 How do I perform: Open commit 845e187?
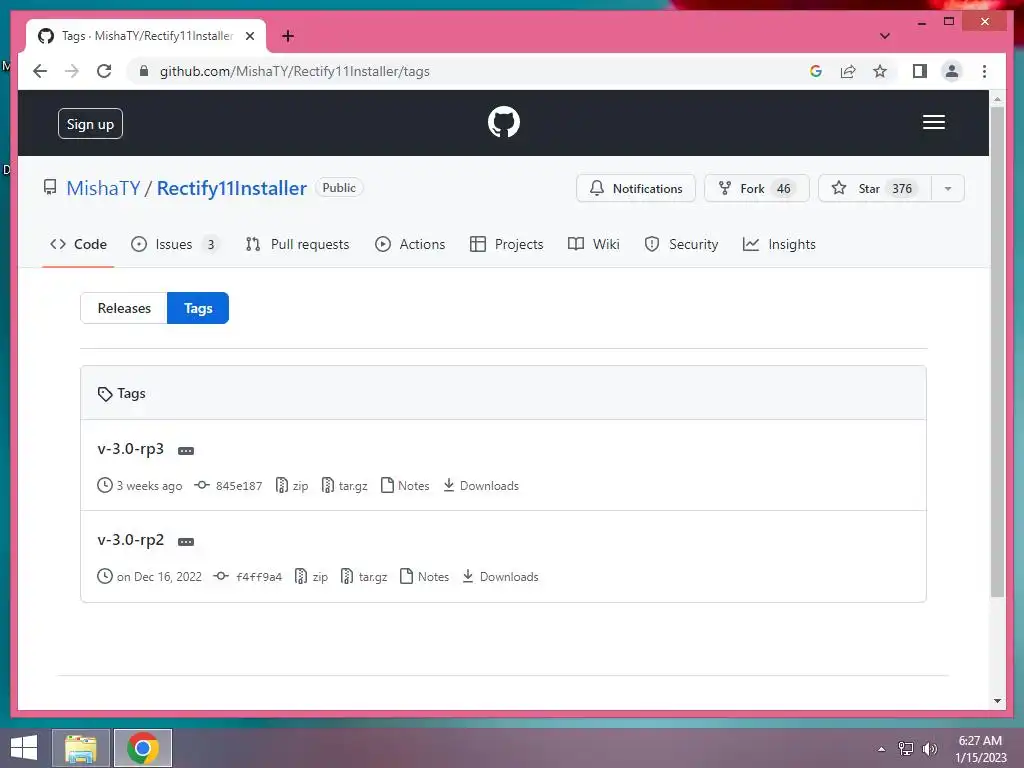click(x=229, y=486)
